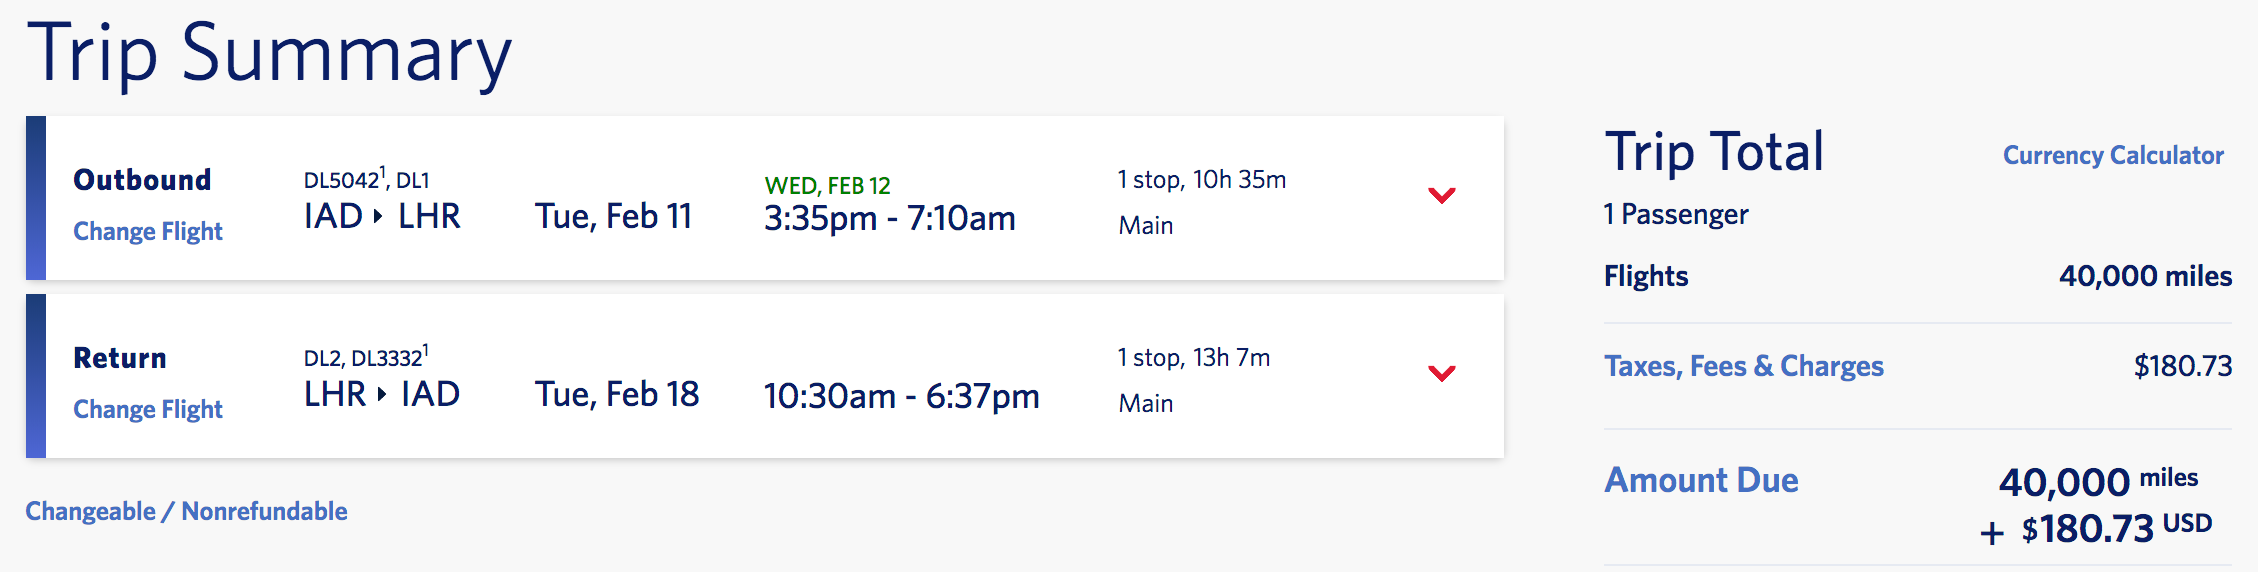2258x572 pixels.
Task: Click the 10:30am - 6:37pm return time
Action: pyautogui.click(x=901, y=396)
